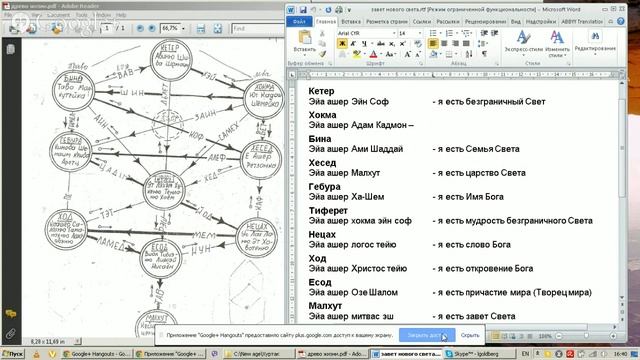Click the Shrink Font icon
The height and width of the screenshot is (360, 640).
click(x=418, y=54)
